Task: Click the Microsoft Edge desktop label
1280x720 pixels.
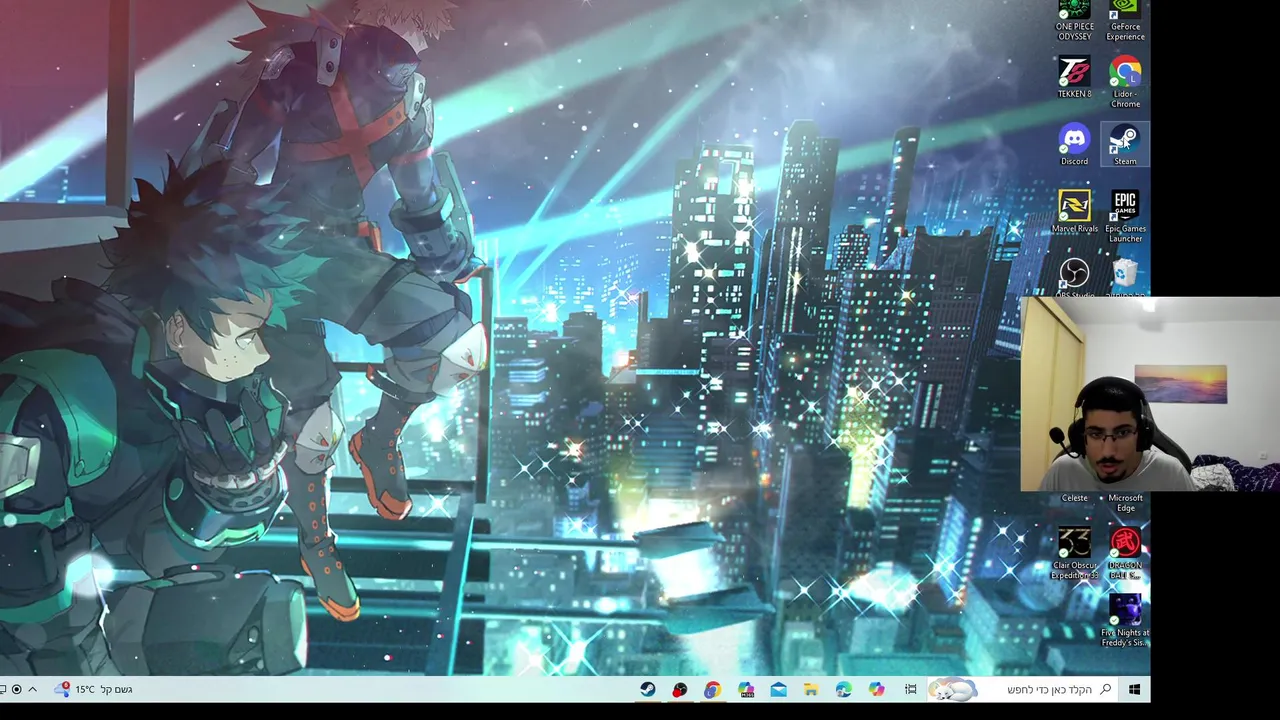Action: pos(1125,503)
